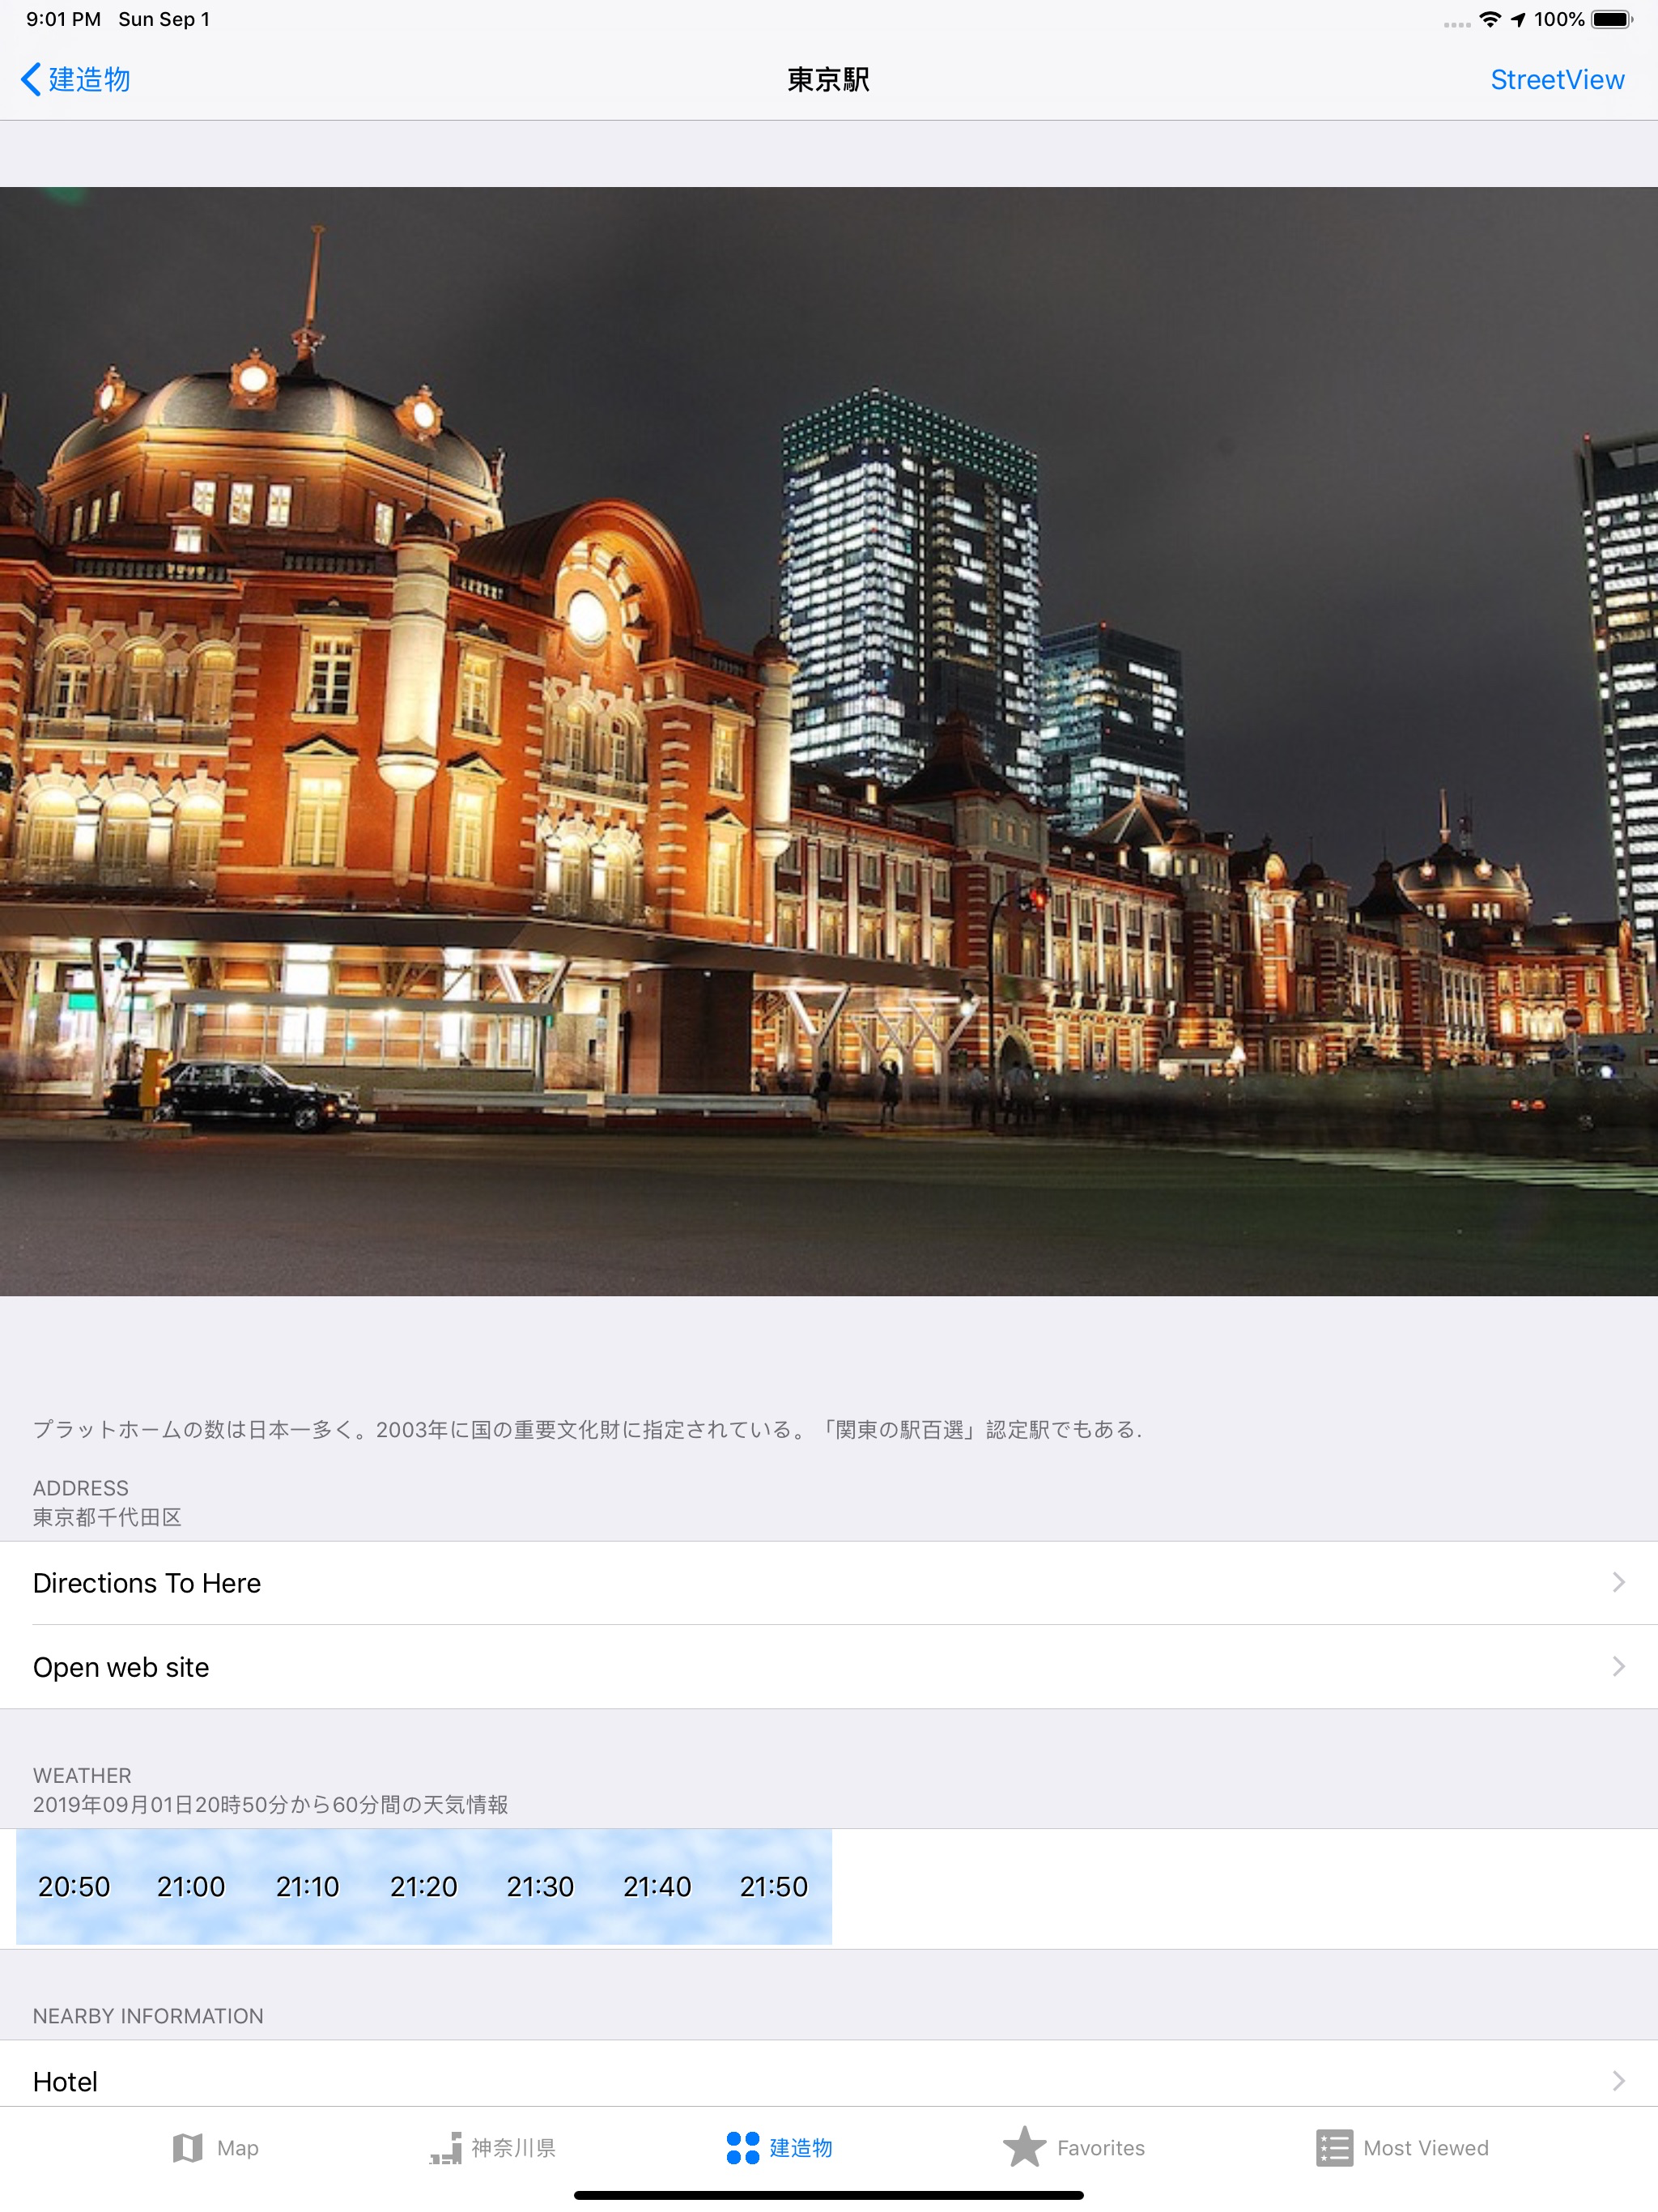Tap the Open web site row text
Viewport: 1658px width, 2212px height.
point(121,1667)
